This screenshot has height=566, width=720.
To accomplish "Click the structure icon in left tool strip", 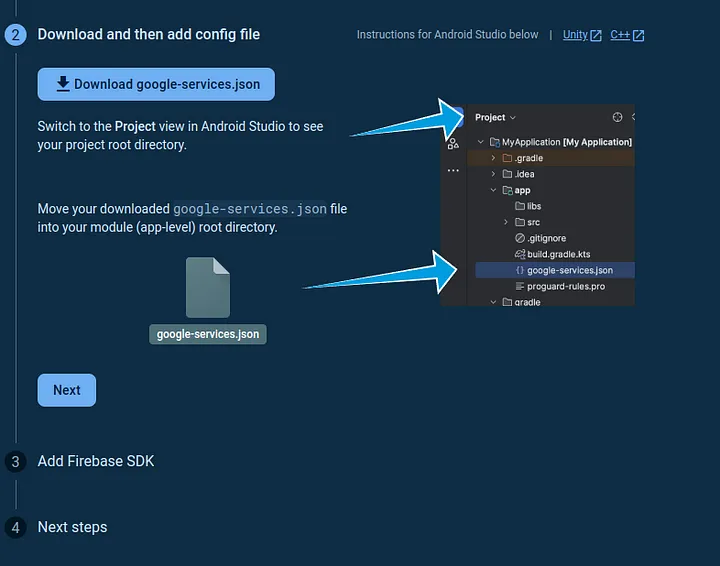I will tap(453, 144).
